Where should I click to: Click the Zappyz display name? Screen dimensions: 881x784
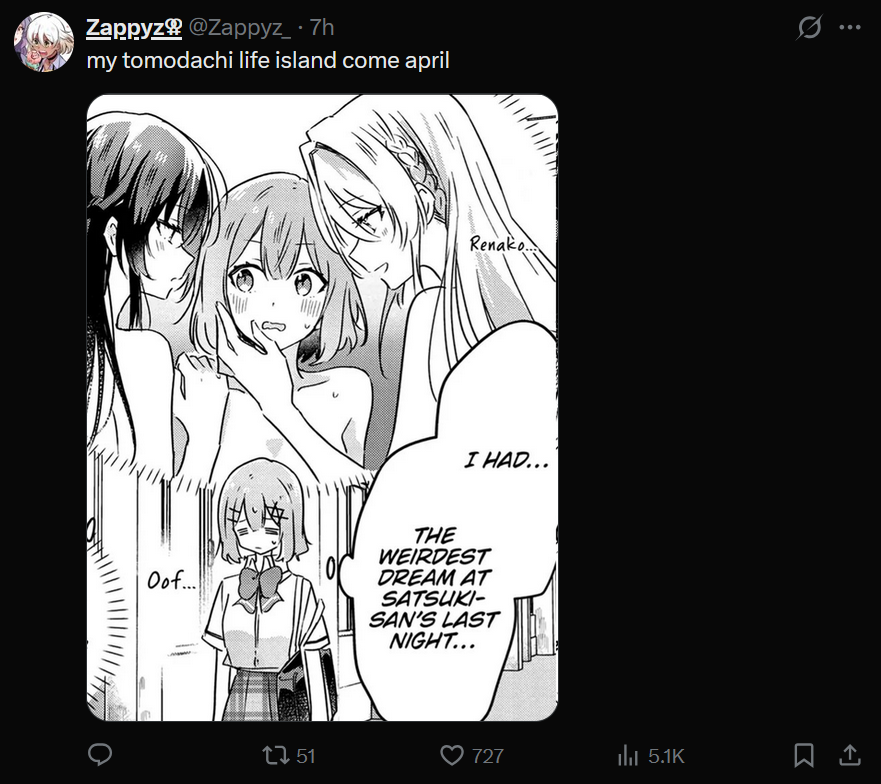pos(126,28)
